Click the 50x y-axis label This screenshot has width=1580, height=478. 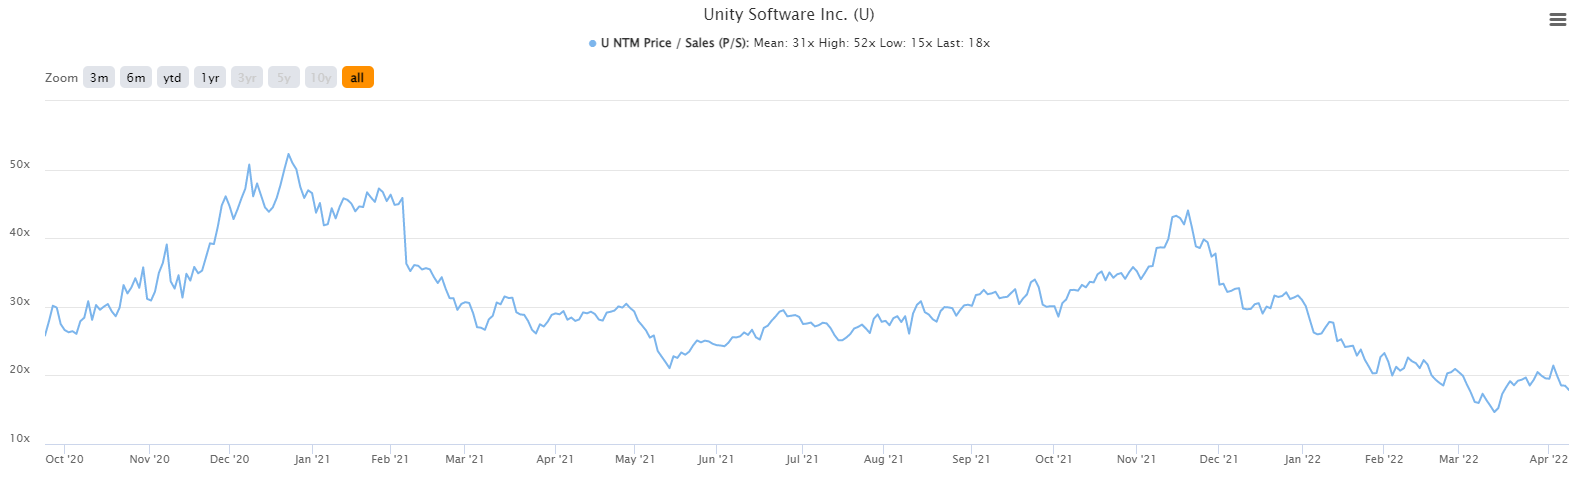[20, 164]
